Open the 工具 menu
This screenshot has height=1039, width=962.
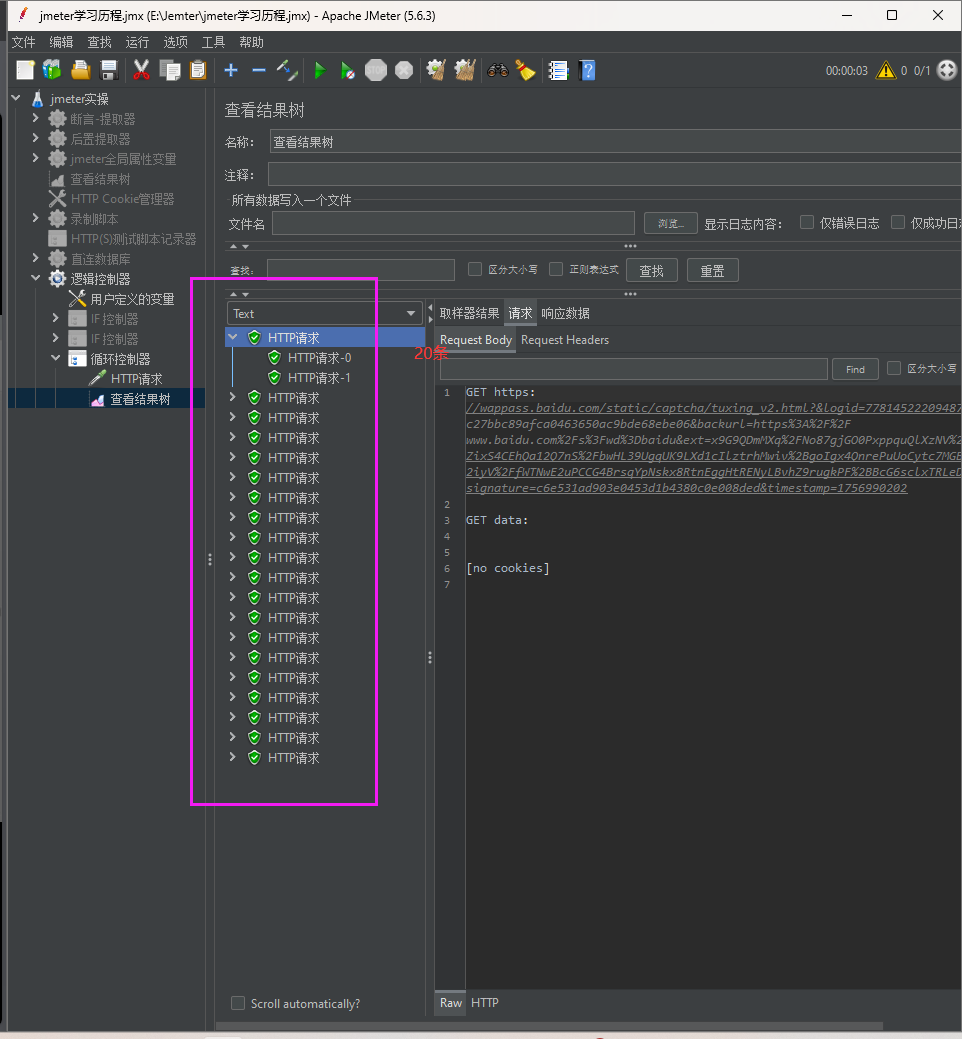213,42
